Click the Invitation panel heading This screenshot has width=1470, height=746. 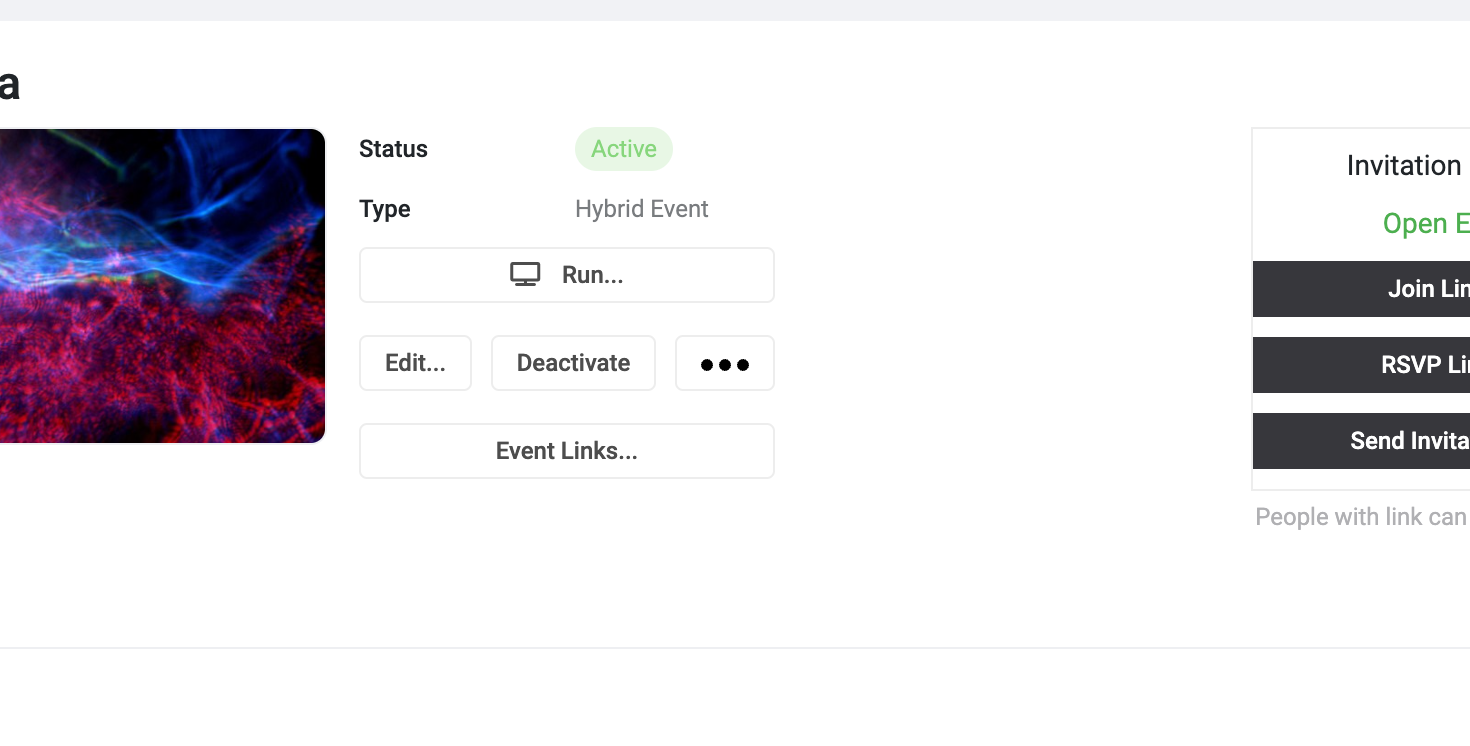click(1405, 166)
